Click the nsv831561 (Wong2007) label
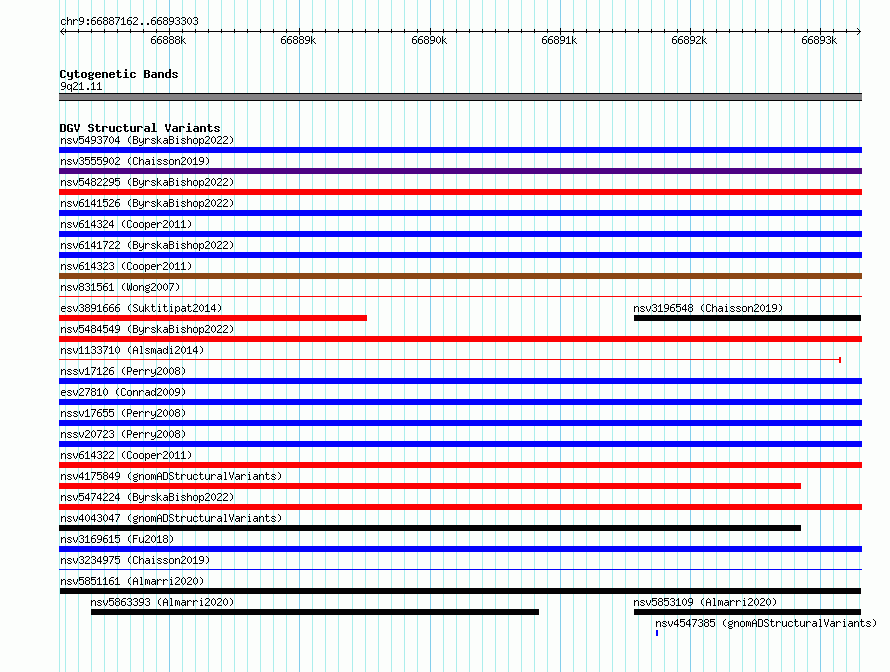The height and width of the screenshot is (672, 890). [x=120, y=287]
